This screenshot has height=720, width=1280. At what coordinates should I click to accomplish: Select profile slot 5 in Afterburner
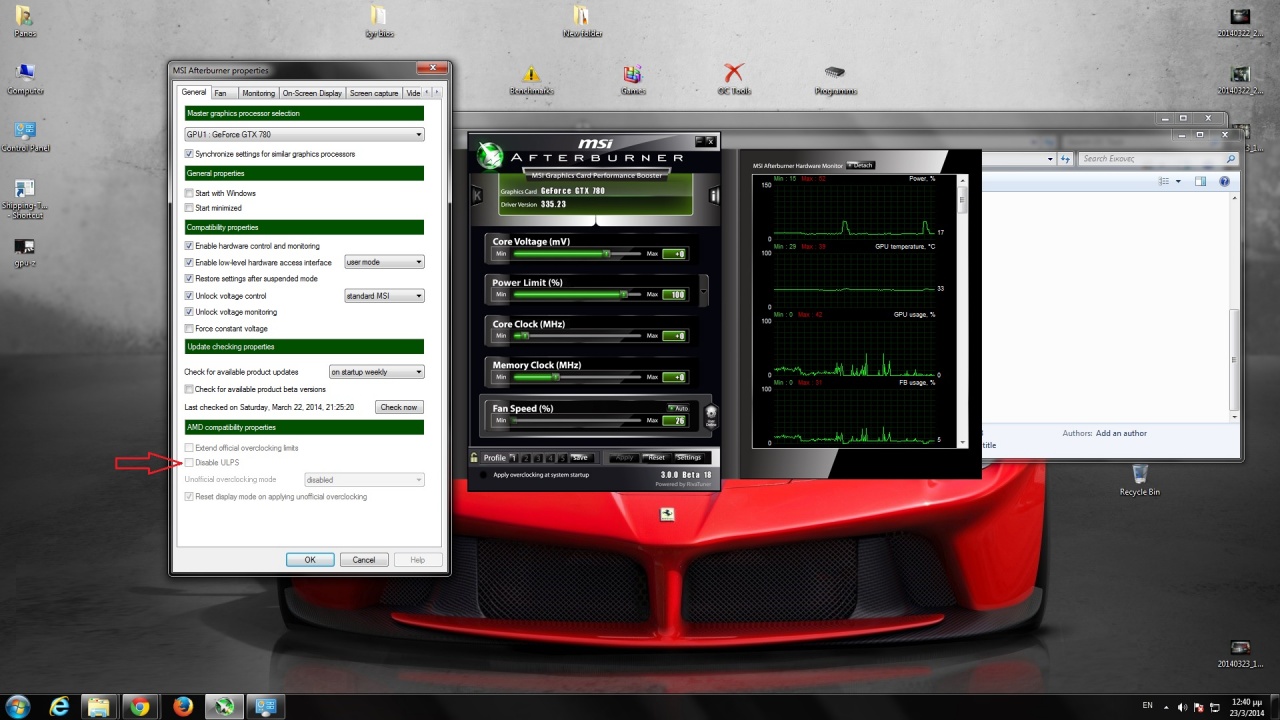click(562, 458)
